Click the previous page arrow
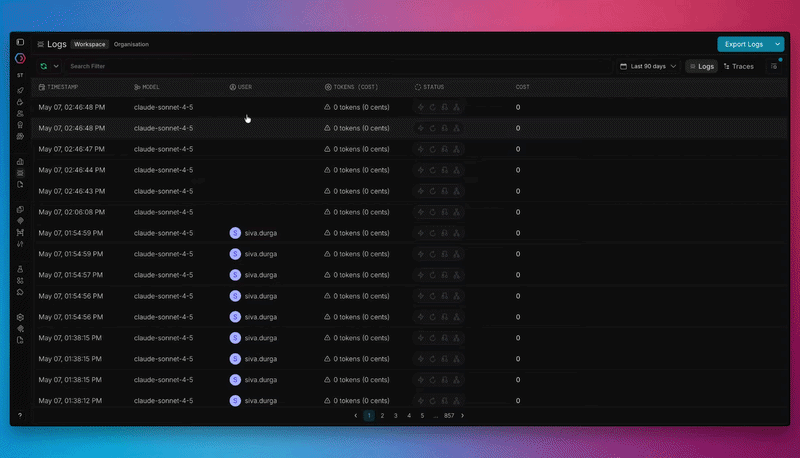The width and height of the screenshot is (800, 458). (x=356, y=416)
